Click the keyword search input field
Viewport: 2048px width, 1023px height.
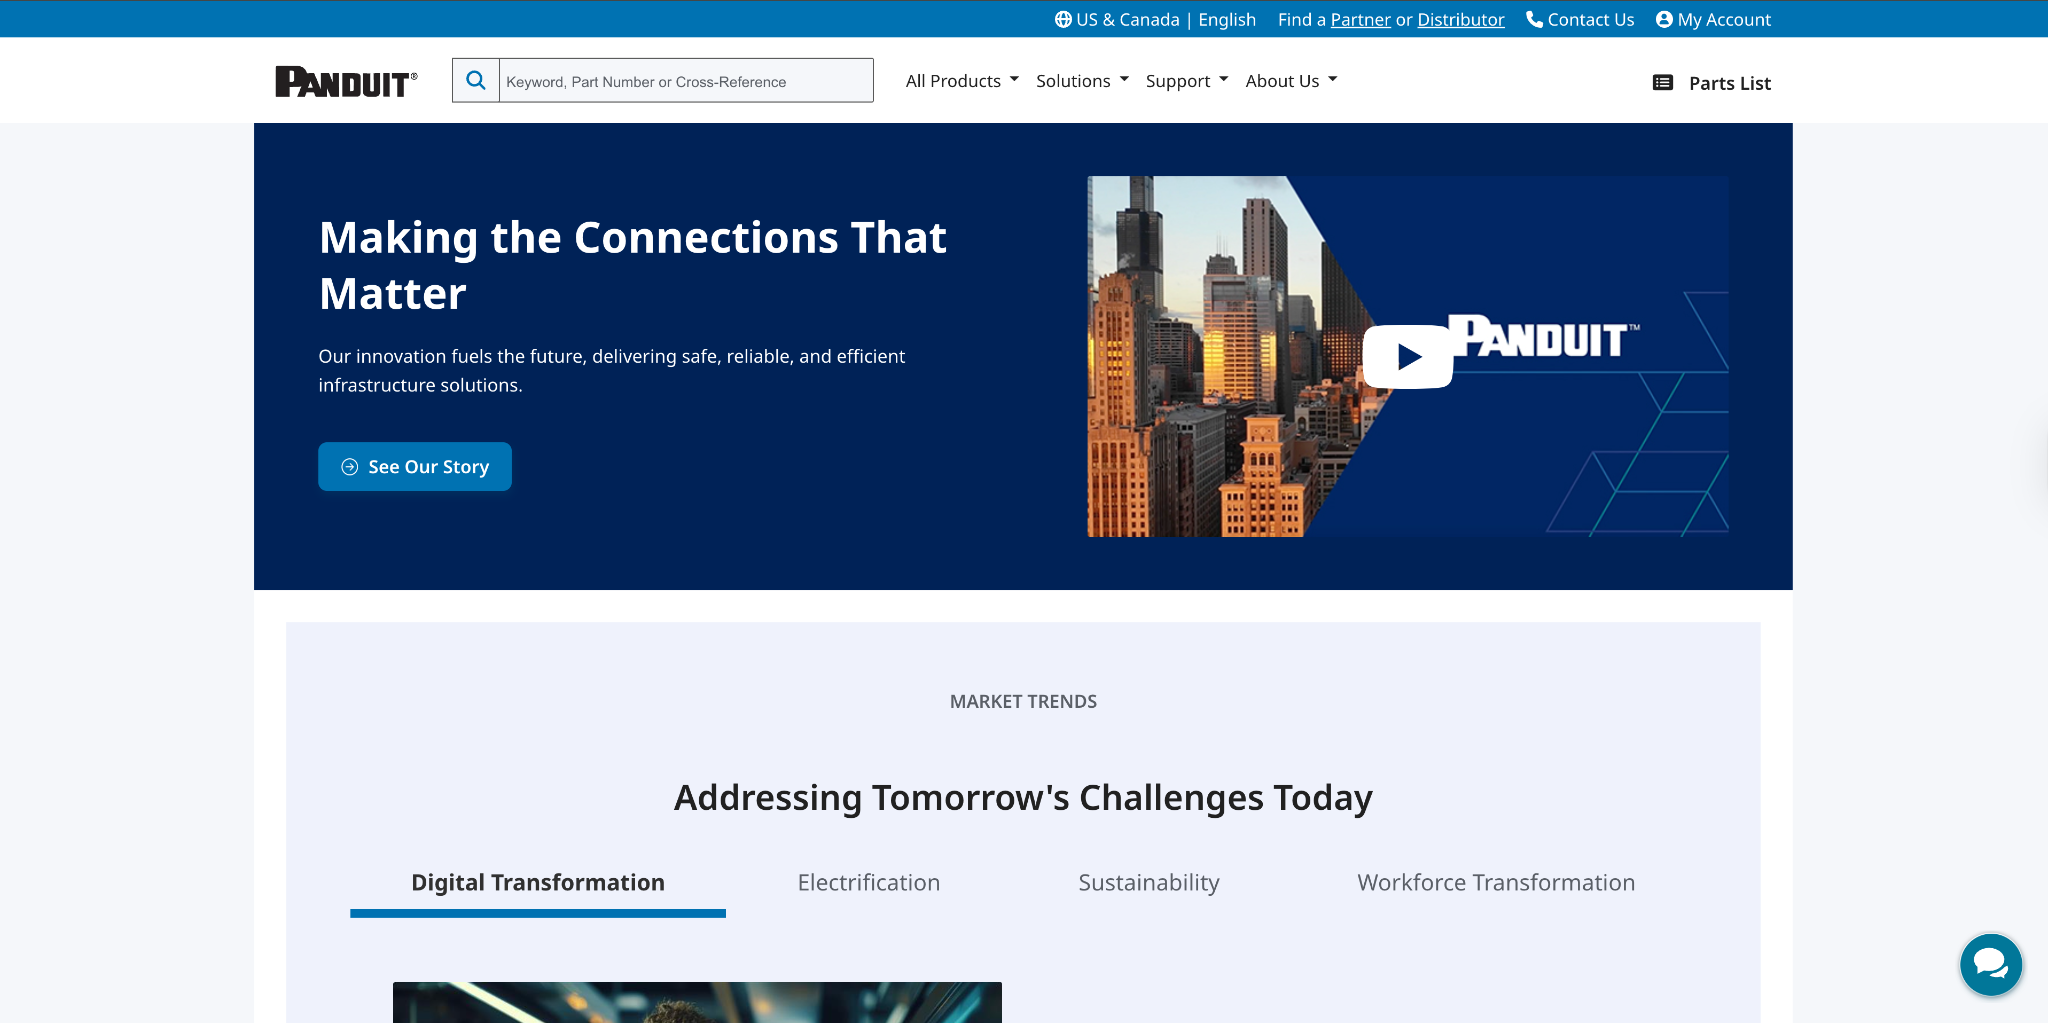click(685, 80)
